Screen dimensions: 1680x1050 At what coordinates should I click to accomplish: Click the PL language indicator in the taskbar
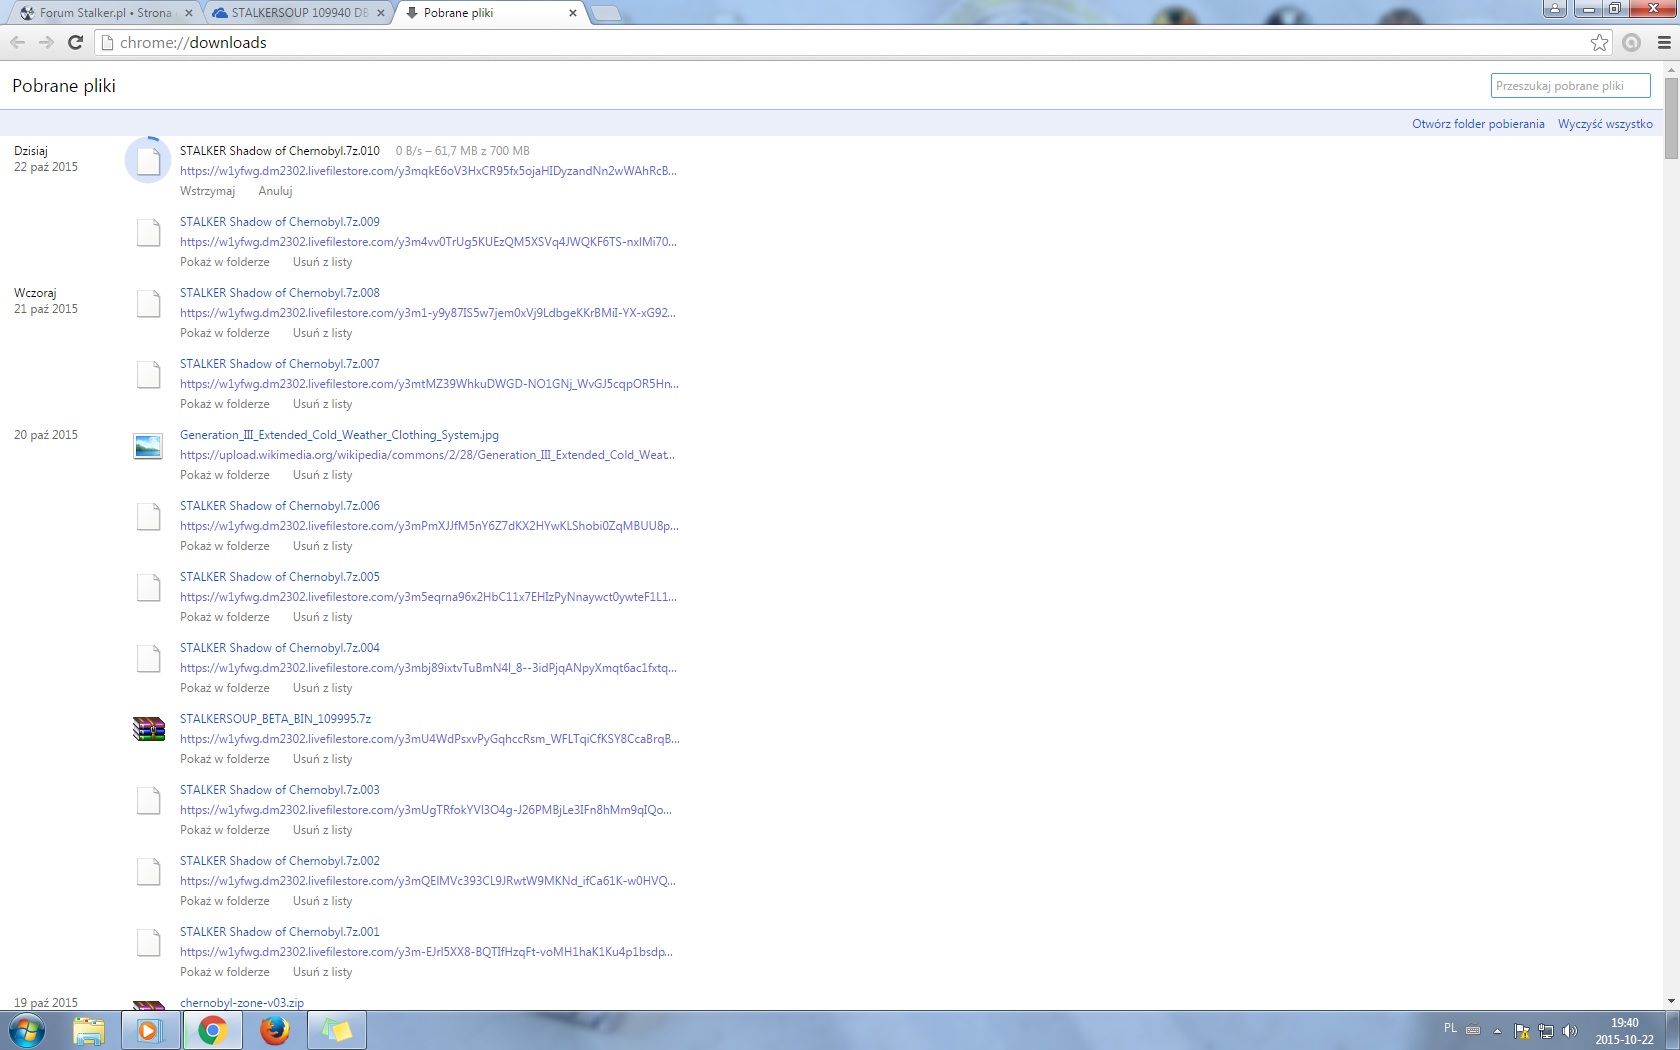pyautogui.click(x=1450, y=1028)
